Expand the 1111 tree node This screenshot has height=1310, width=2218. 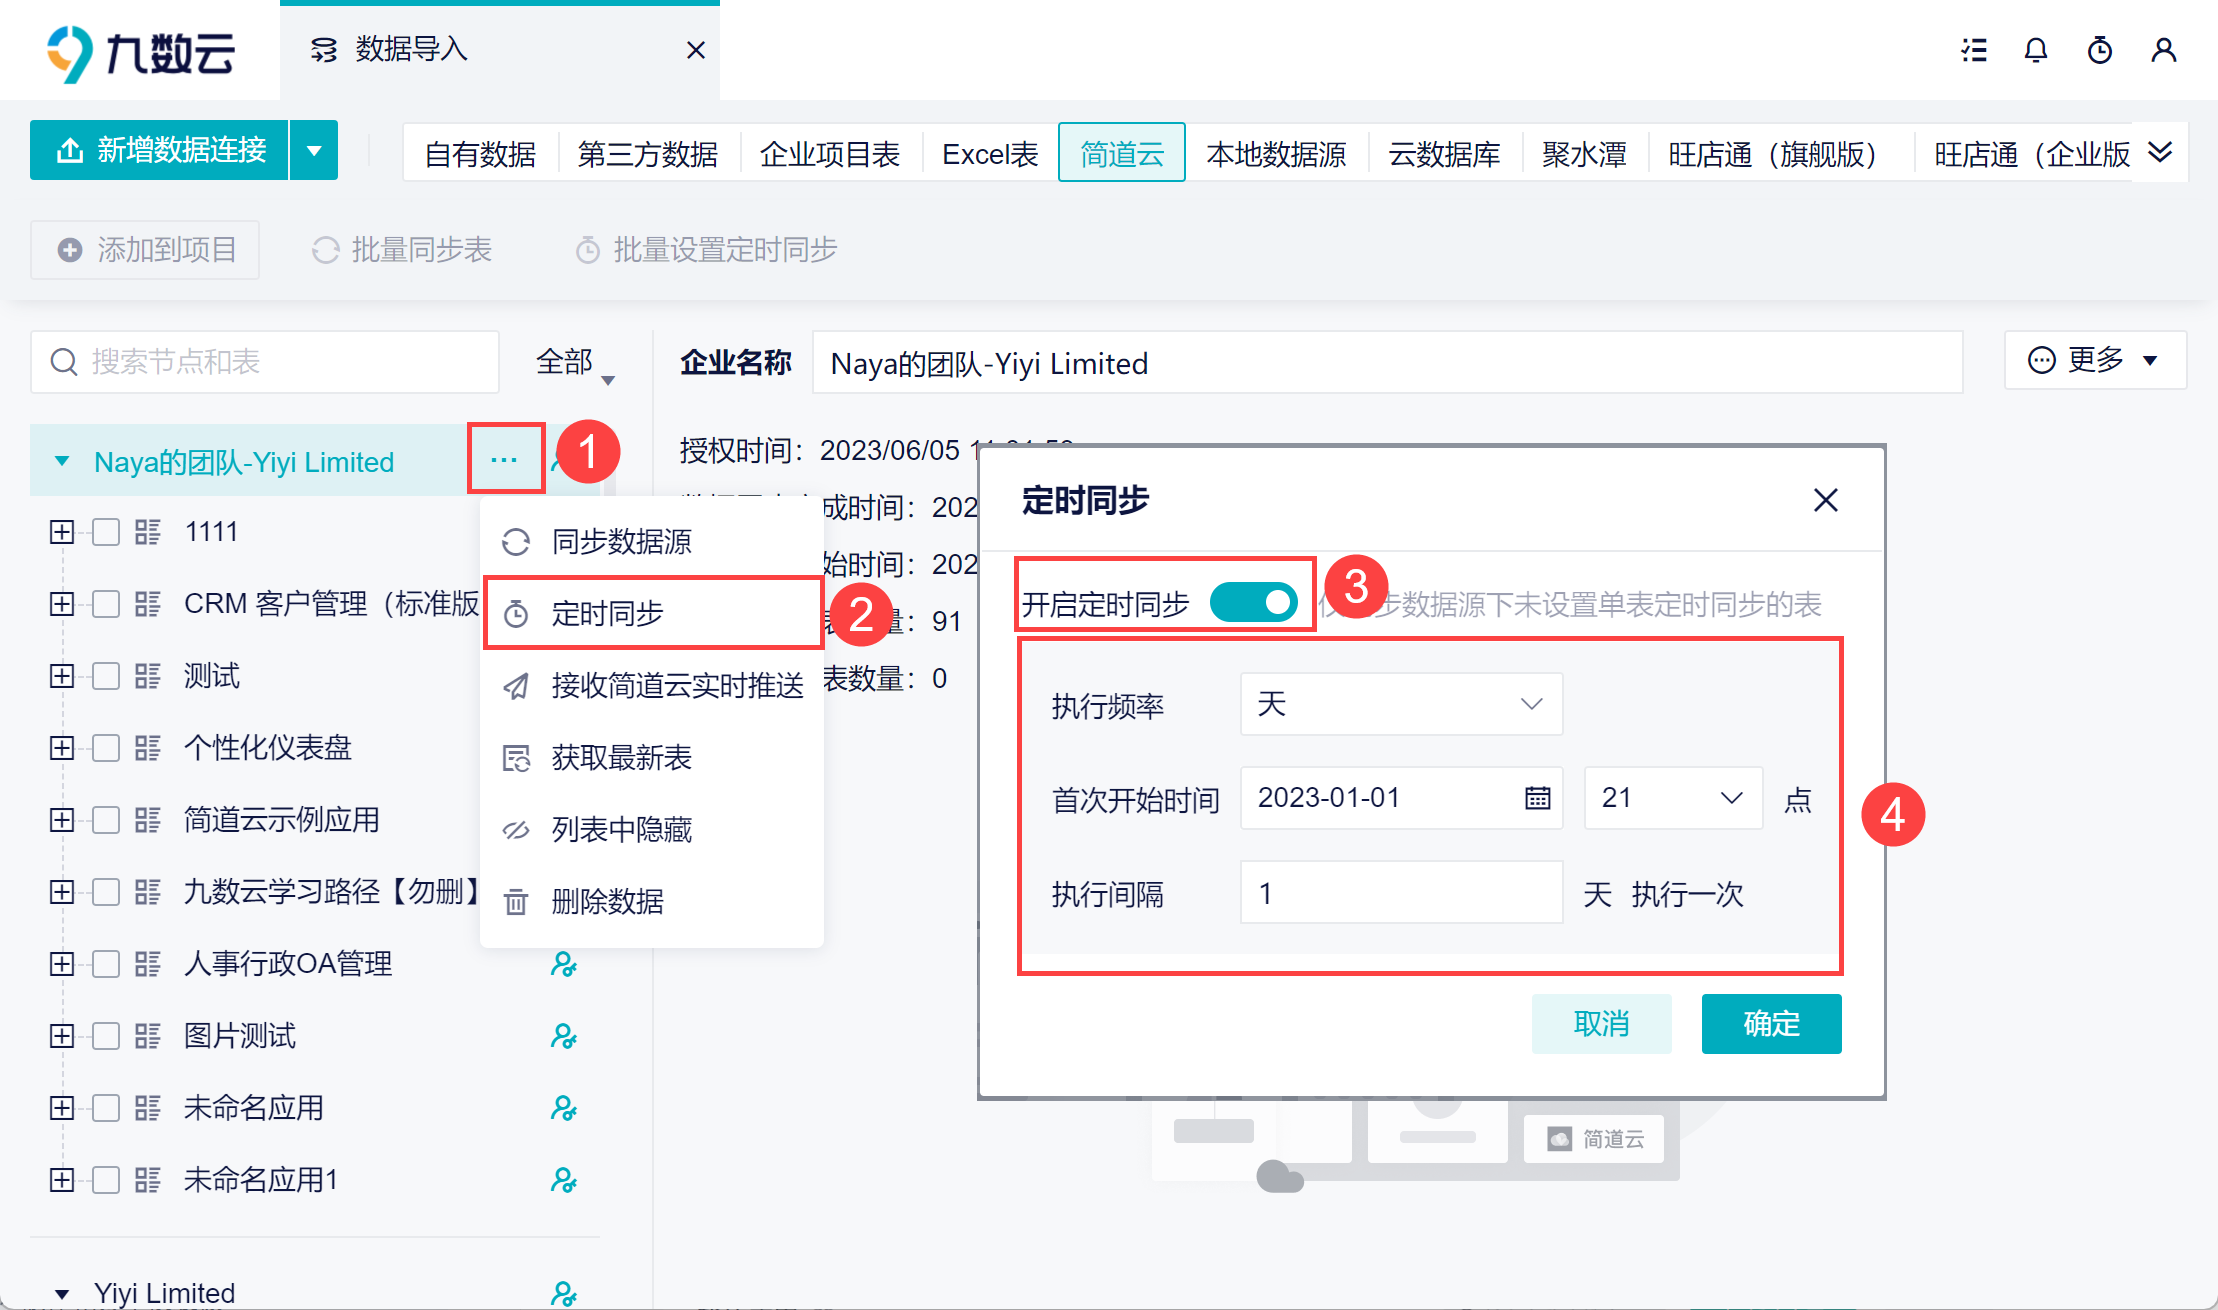[x=62, y=532]
